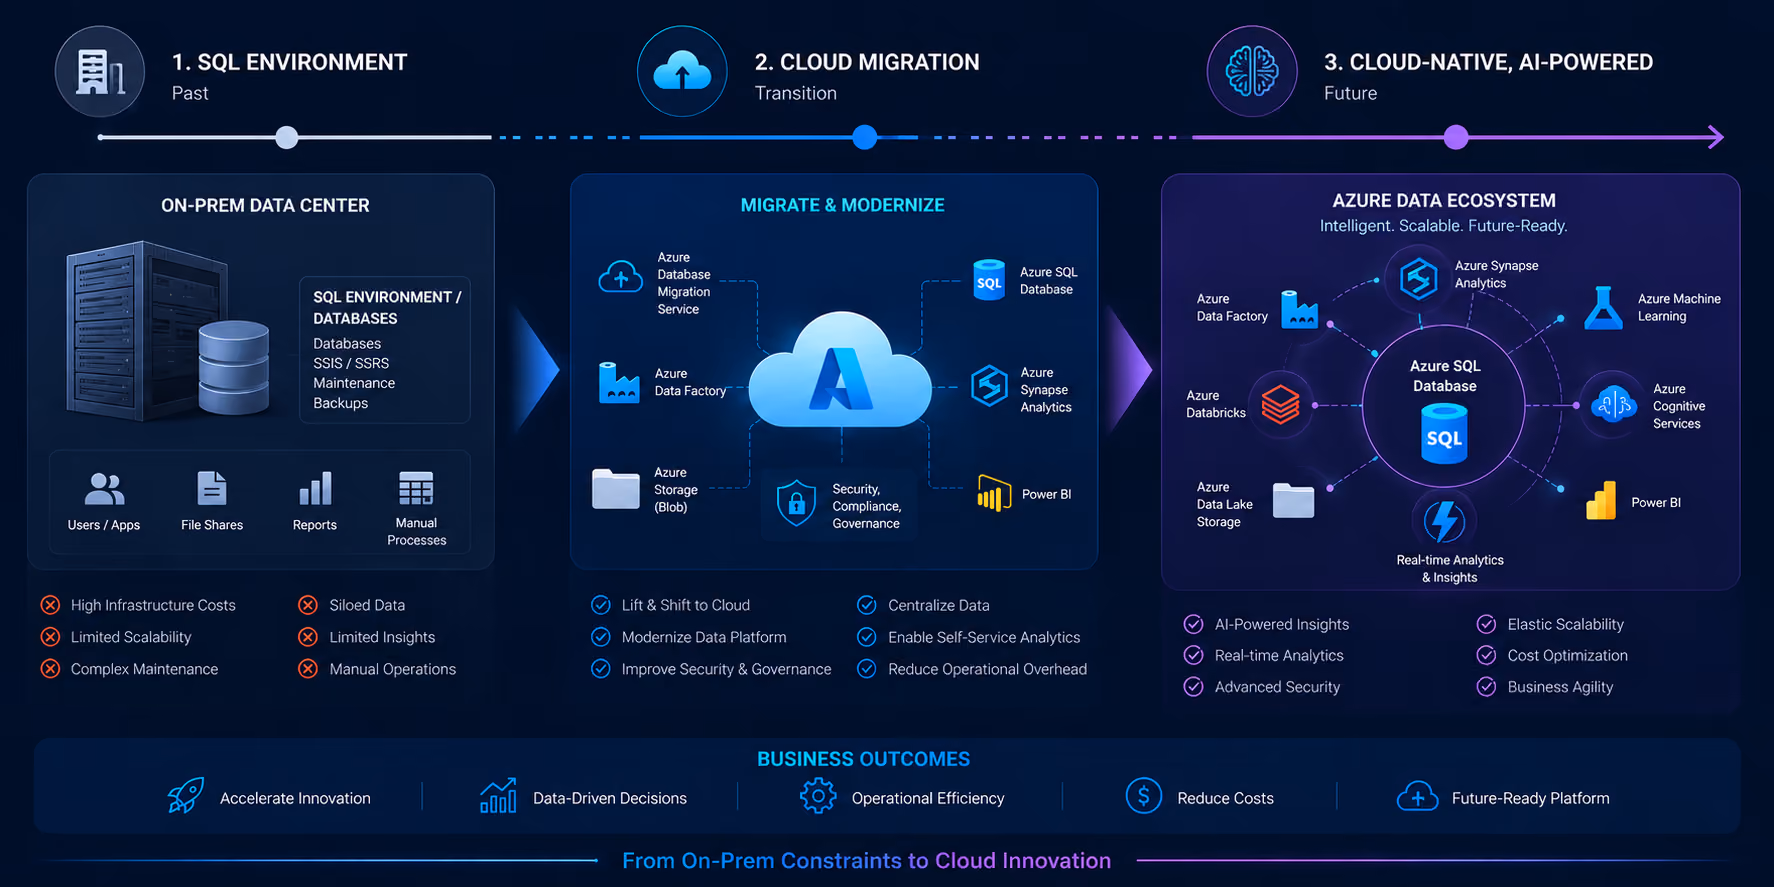Click the Reduce Operational Overhead text
The height and width of the screenshot is (887, 1774).
click(987, 669)
